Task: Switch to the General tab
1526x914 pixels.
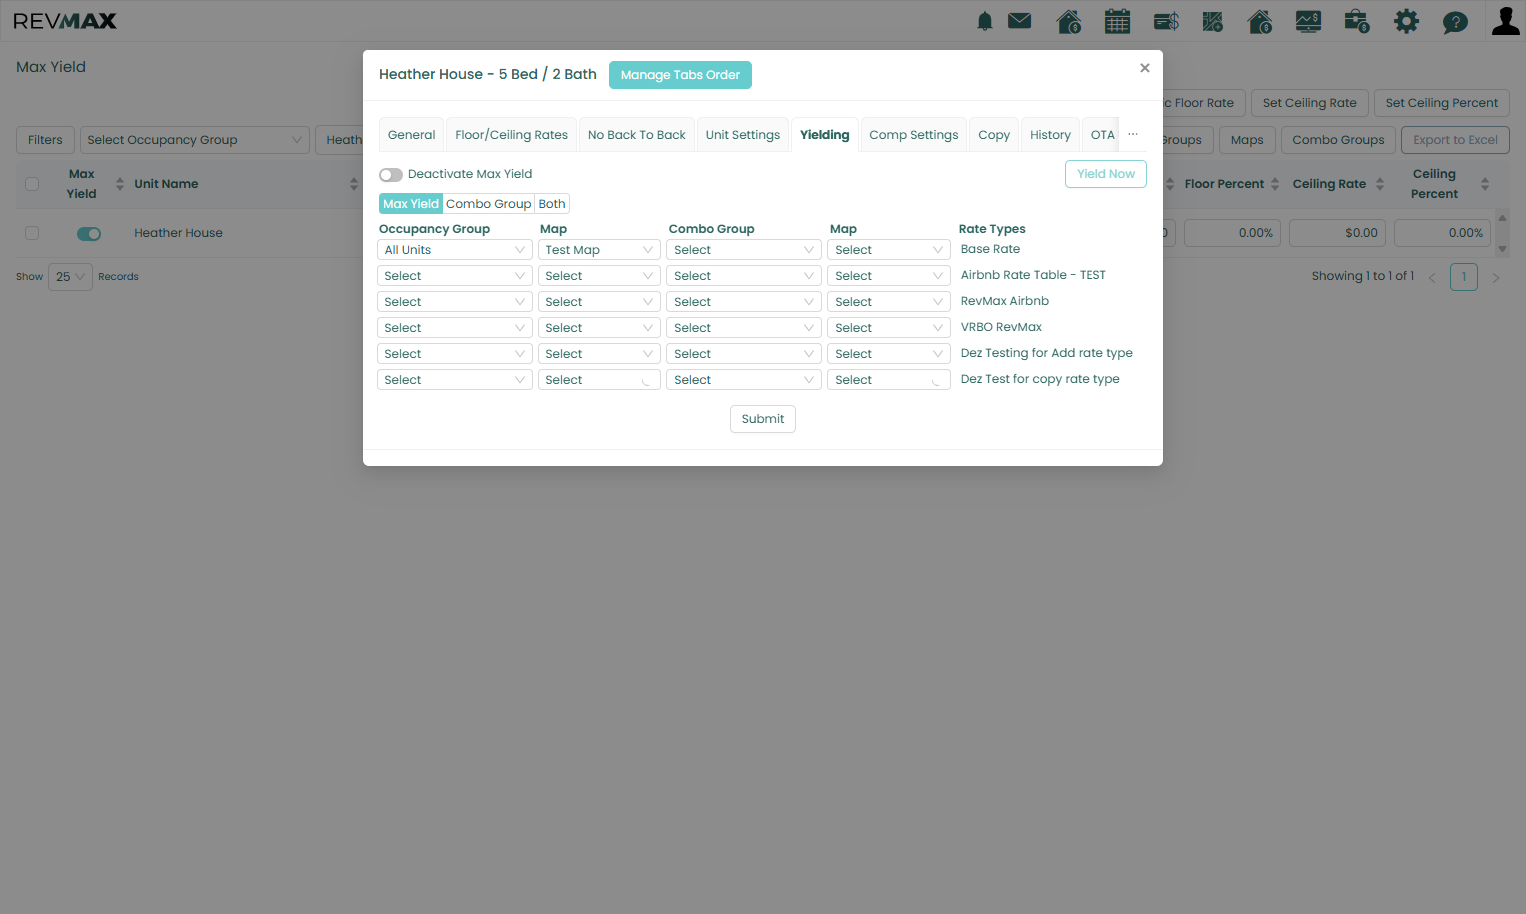Action: [x=412, y=135]
